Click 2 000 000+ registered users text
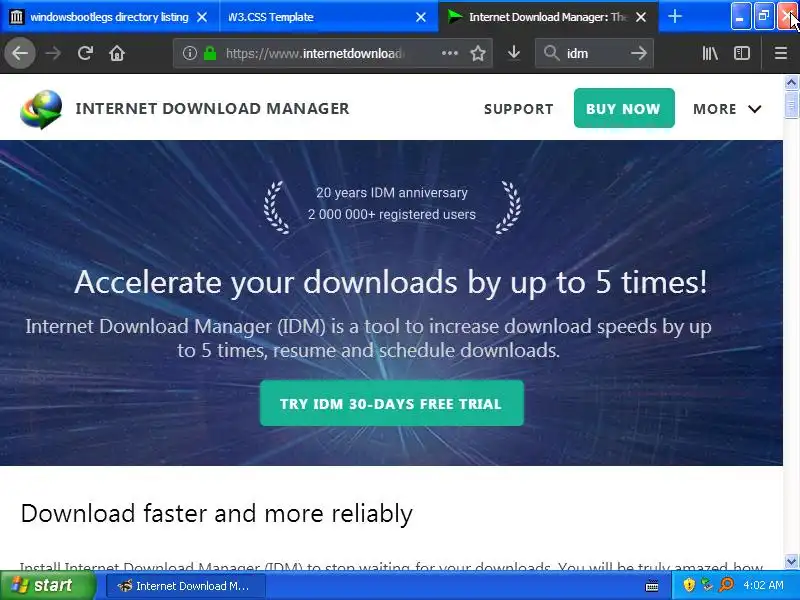The width and height of the screenshot is (800, 600). [391, 214]
